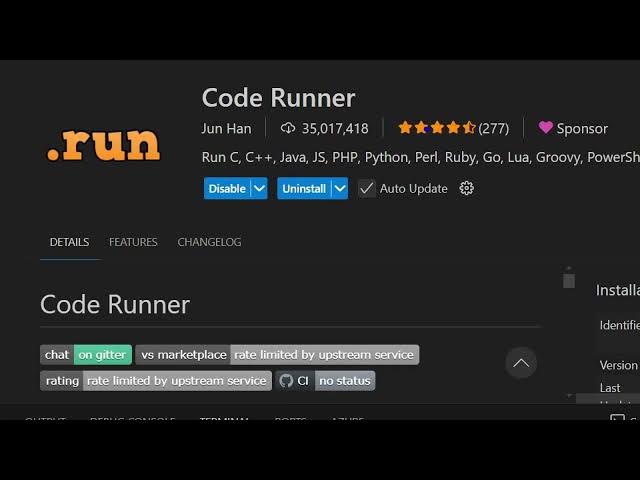Click the Uninstall button
Image resolution: width=640 pixels, height=480 pixels.
pyautogui.click(x=304, y=188)
